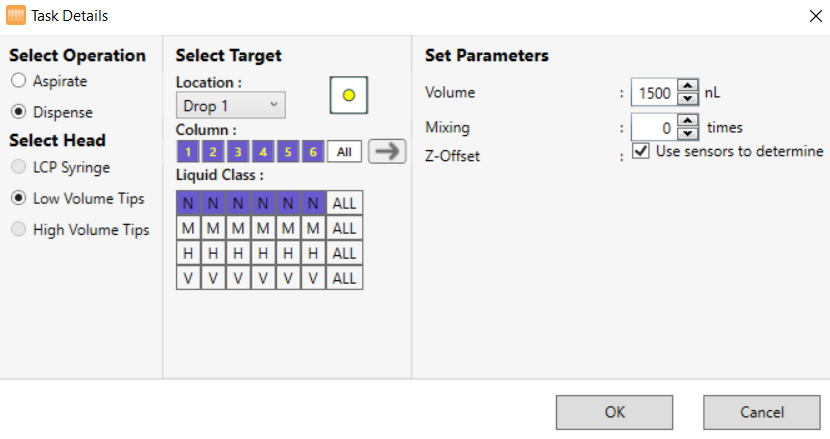Select column 6 button
Image resolution: width=830 pixels, height=439 pixels.
[312, 152]
